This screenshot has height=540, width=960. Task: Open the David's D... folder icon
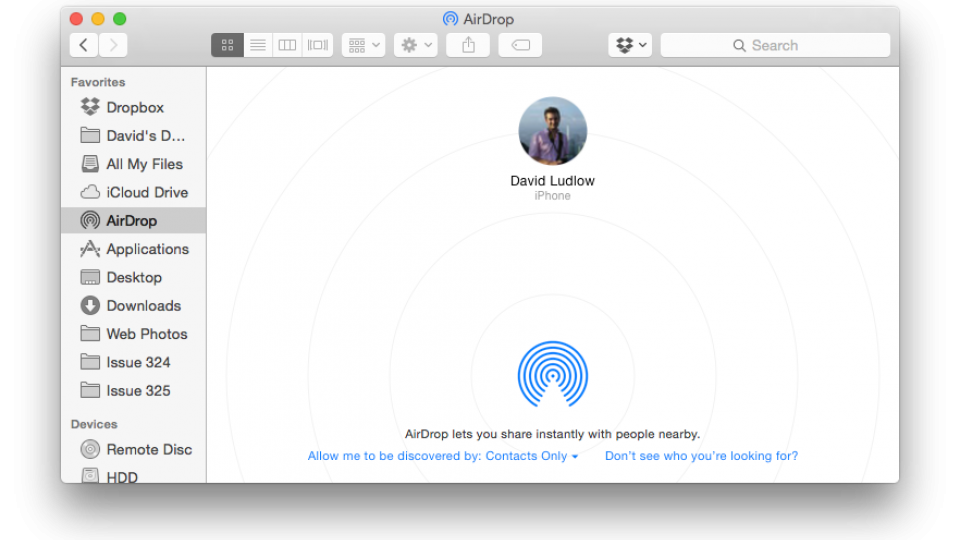coord(90,135)
